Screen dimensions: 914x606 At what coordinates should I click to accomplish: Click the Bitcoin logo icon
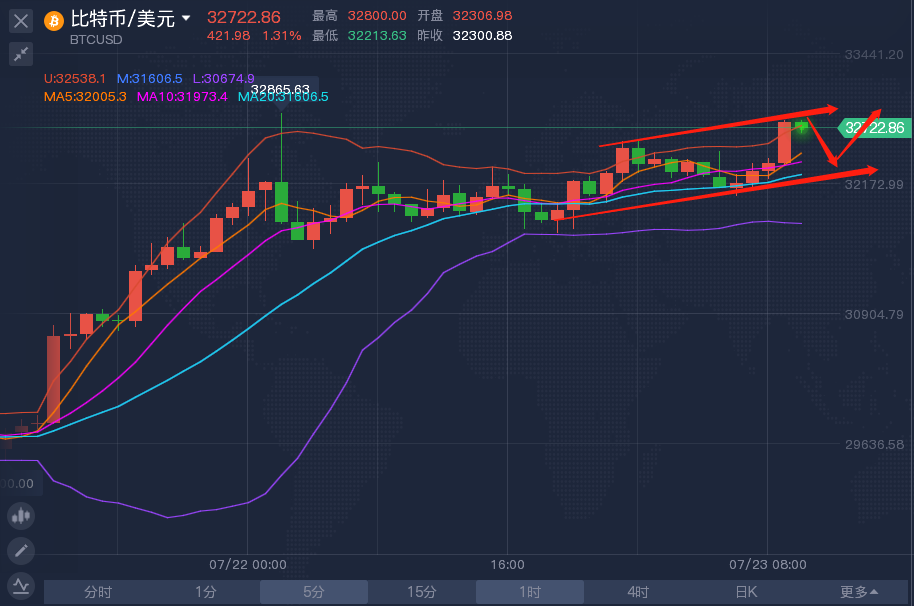tap(54, 22)
